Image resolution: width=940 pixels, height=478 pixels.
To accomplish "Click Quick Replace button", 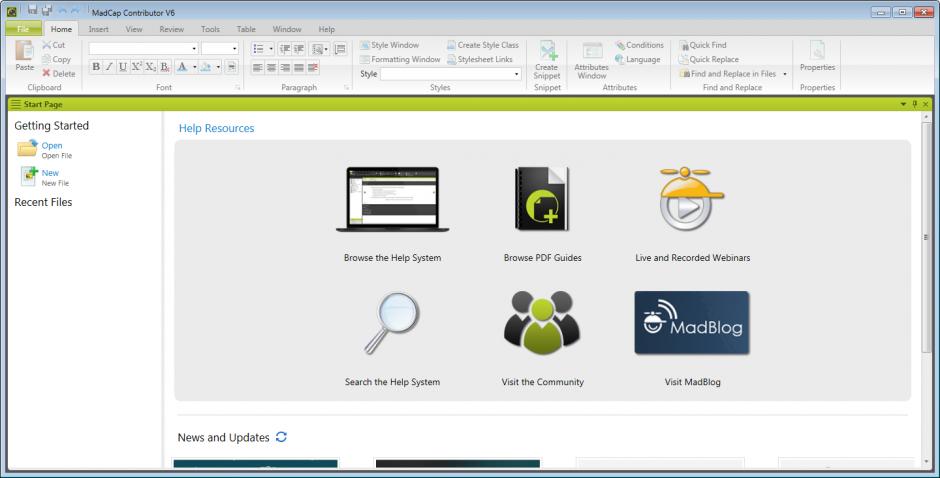I will 709,59.
